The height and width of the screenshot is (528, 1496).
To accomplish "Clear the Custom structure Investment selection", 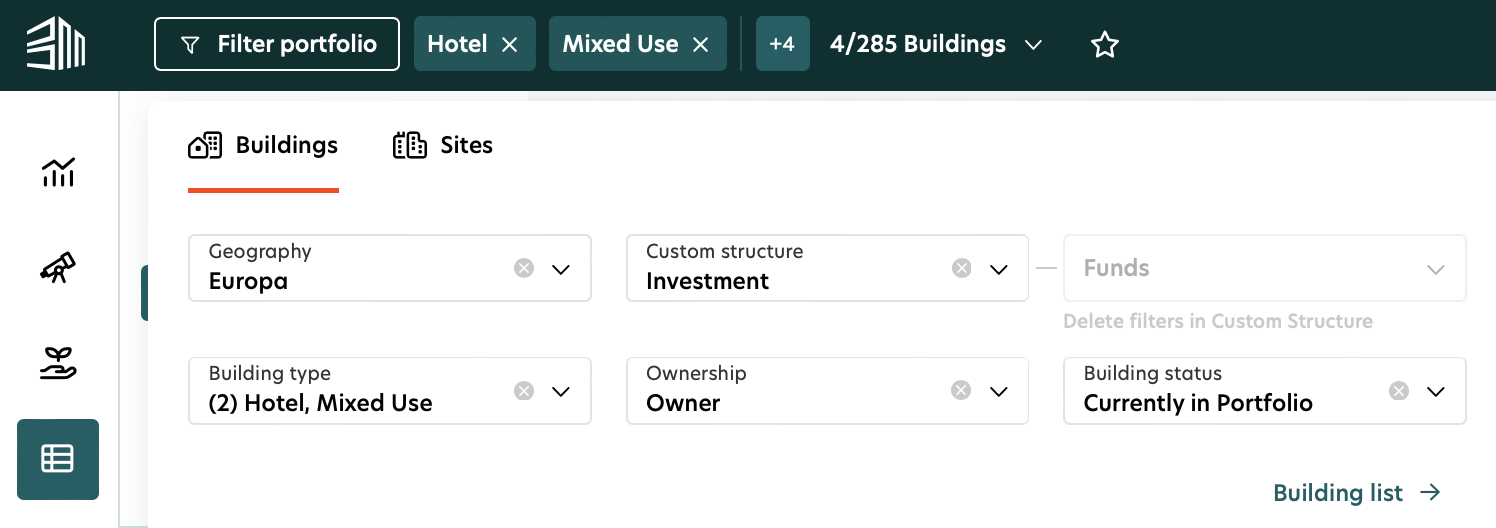I will click(961, 268).
